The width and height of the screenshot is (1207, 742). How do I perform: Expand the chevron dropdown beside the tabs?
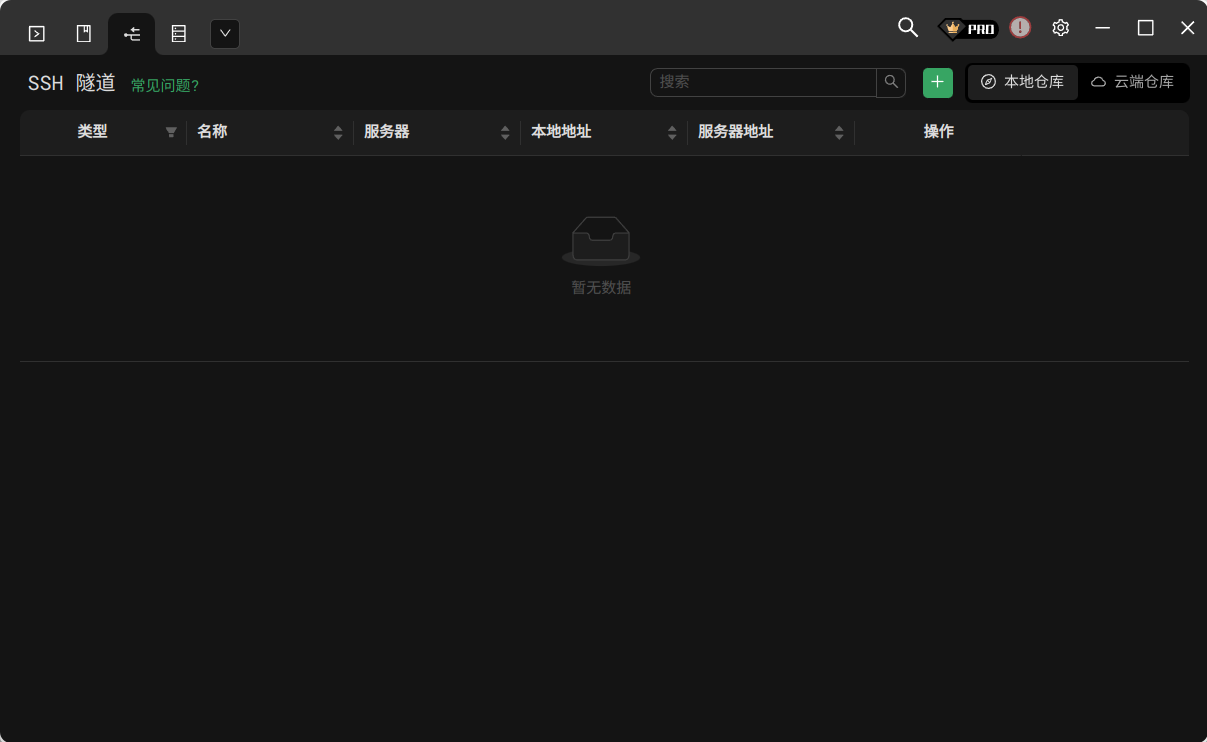pos(225,34)
